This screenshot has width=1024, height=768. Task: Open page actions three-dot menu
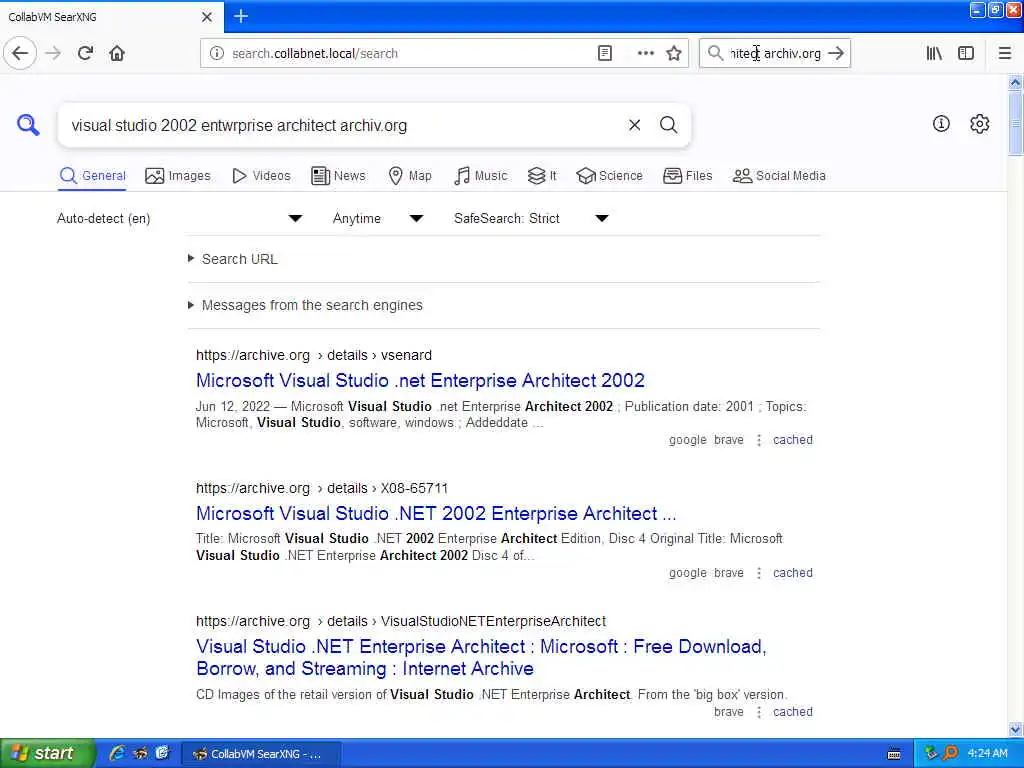[x=645, y=53]
